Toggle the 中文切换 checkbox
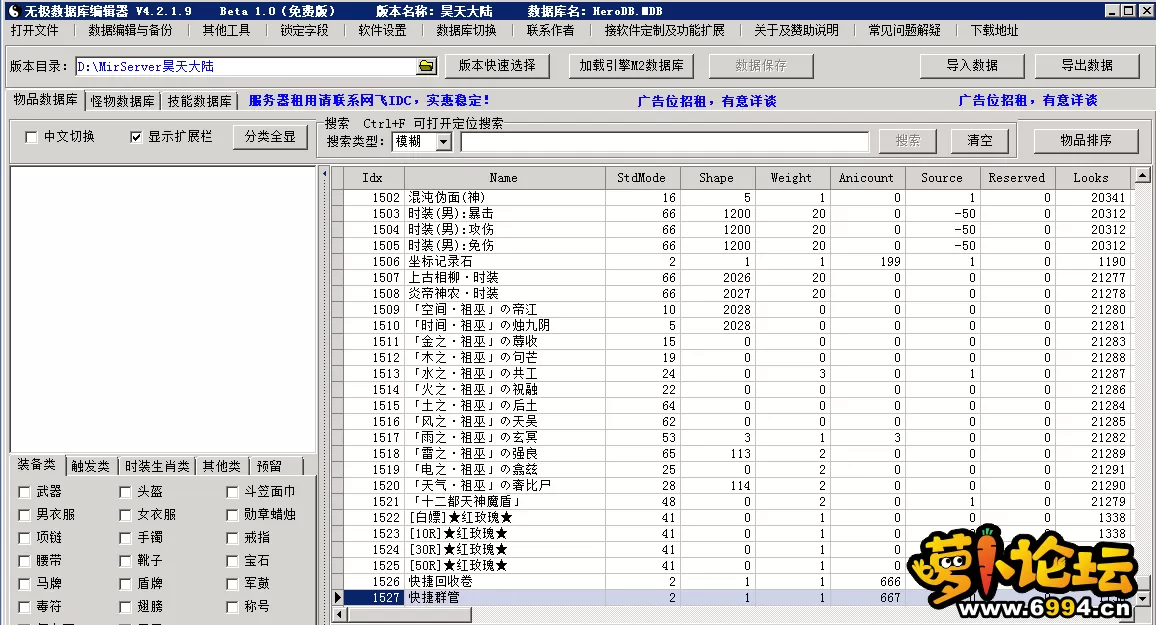Screen dimensions: 1156x625 click(x=31, y=137)
